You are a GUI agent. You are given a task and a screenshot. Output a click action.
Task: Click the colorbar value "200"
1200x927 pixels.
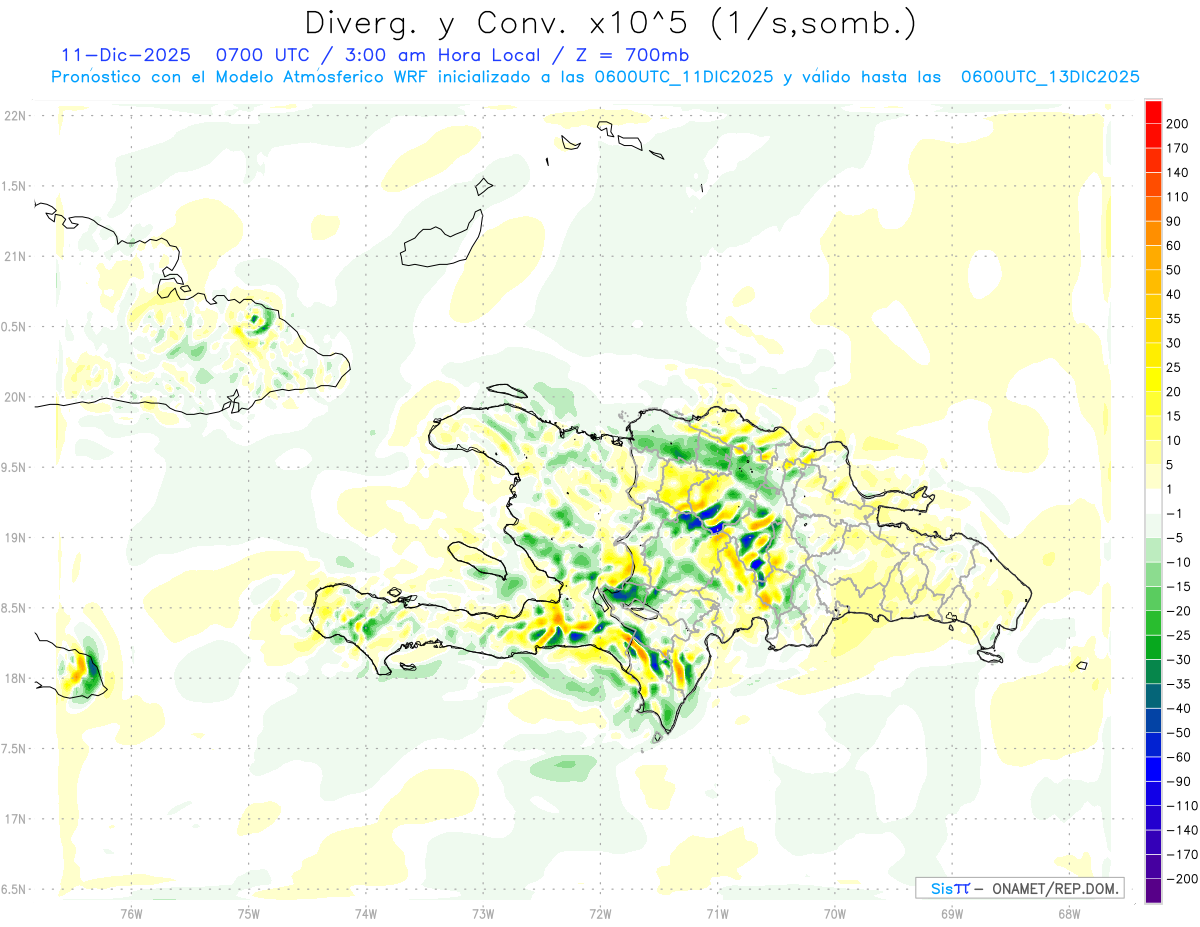point(1176,123)
